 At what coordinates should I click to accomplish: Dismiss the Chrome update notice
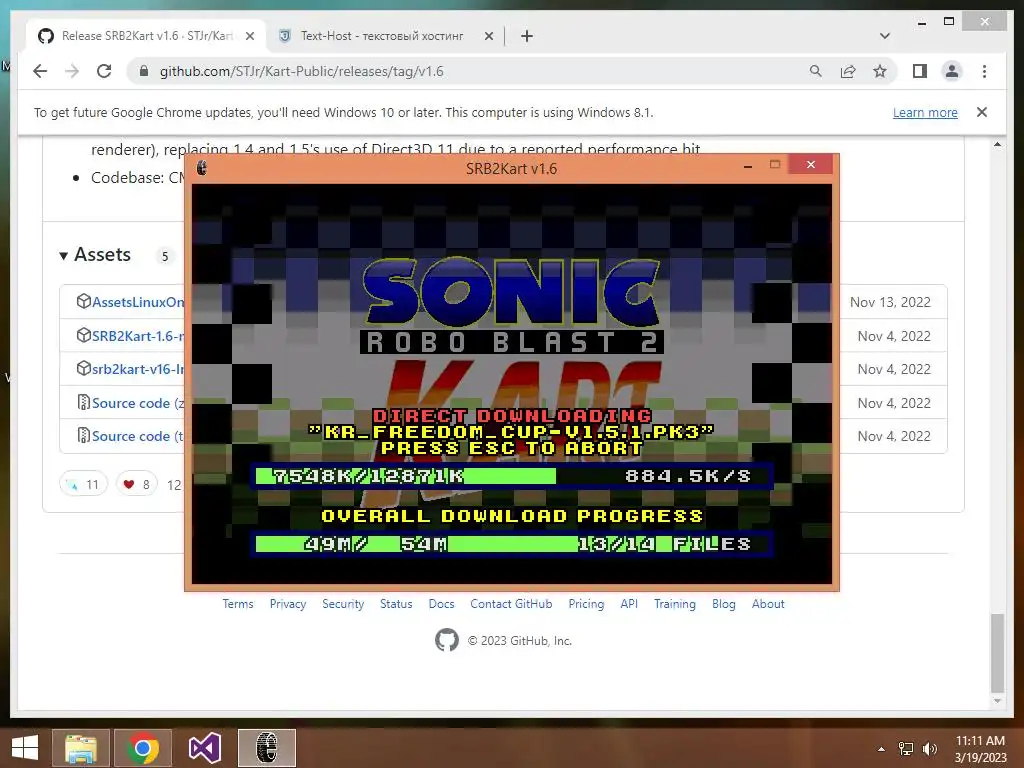click(x=982, y=112)
